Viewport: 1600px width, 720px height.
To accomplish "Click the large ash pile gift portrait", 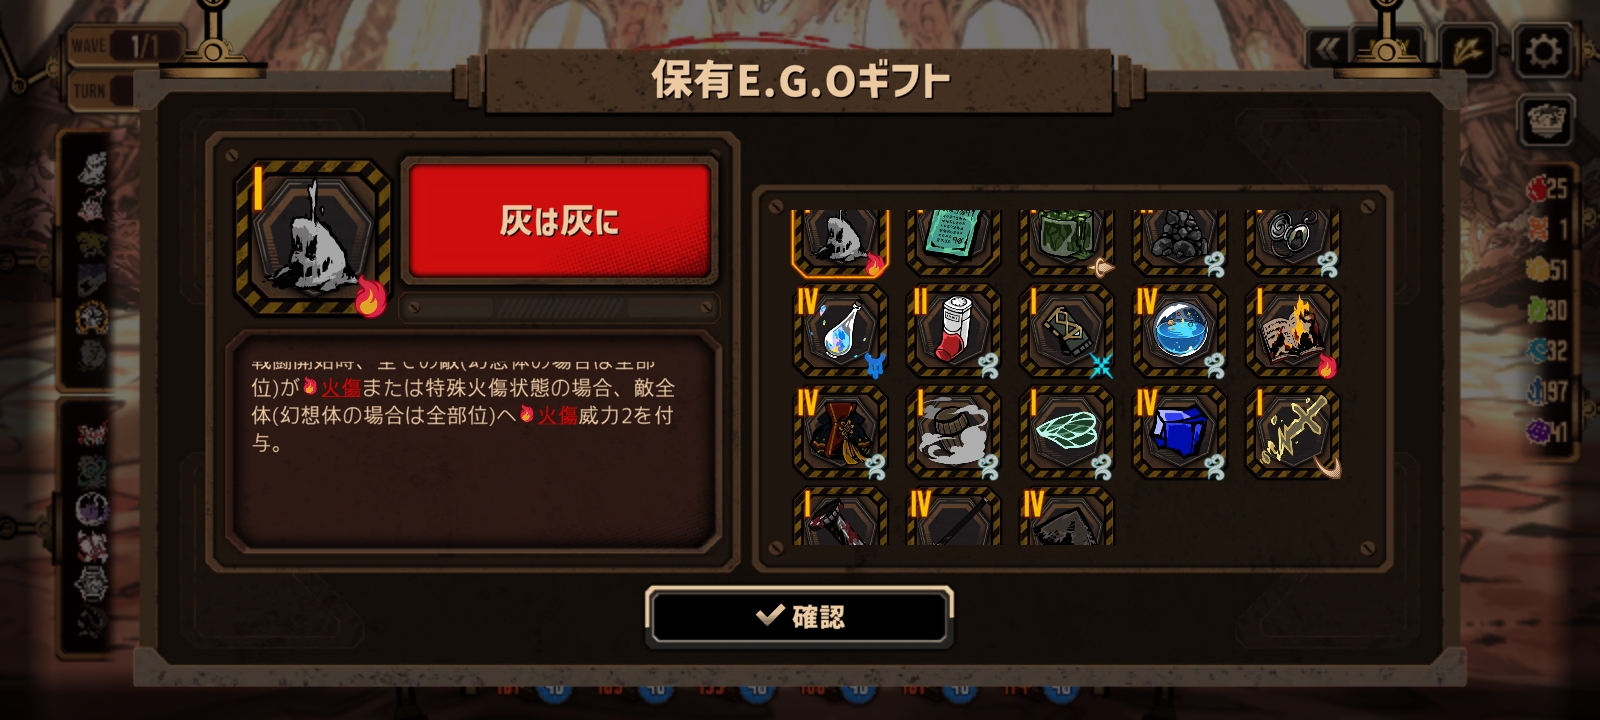I will [313, 238].
